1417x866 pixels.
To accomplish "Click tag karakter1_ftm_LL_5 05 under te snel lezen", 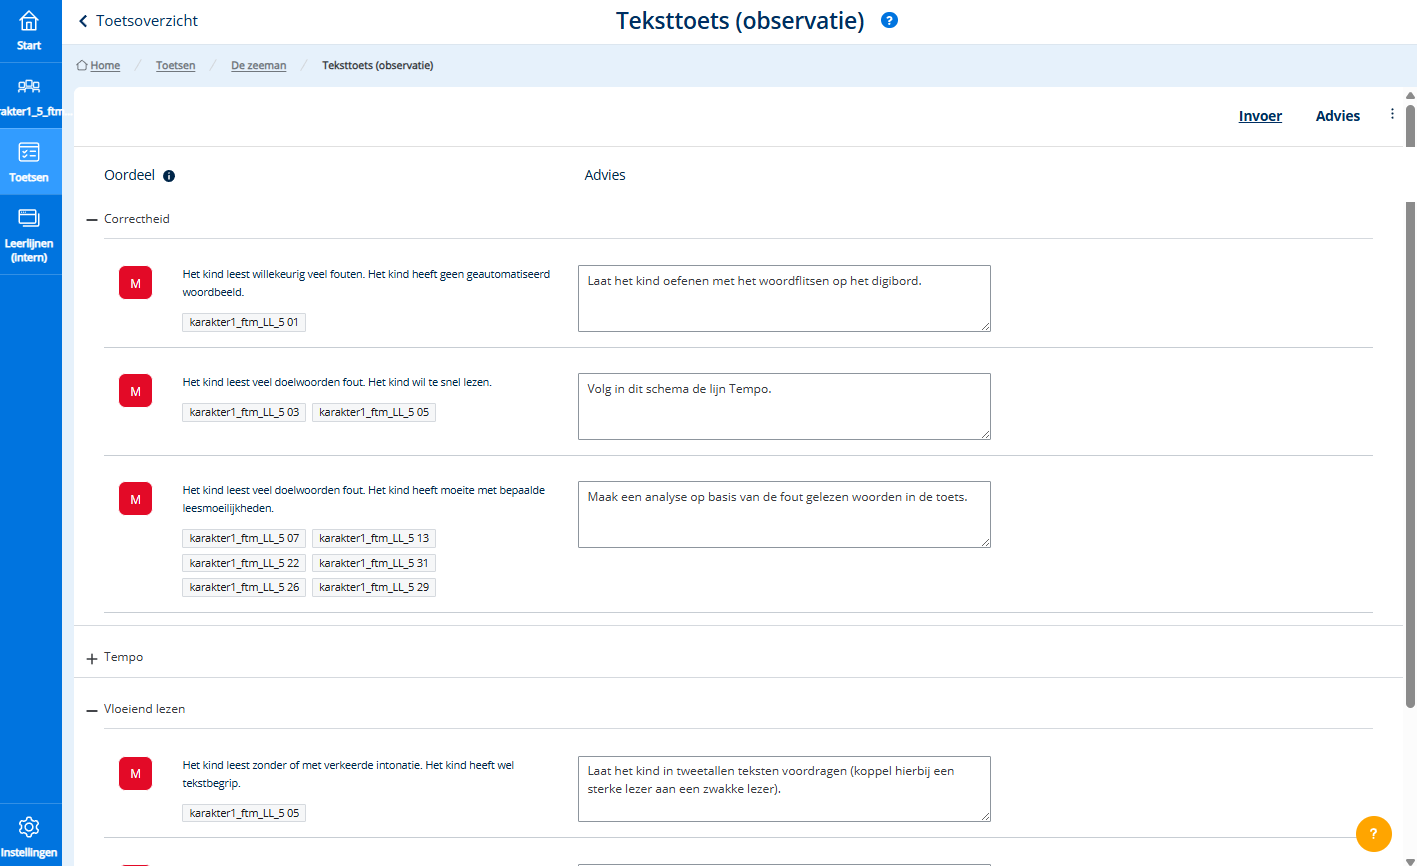I will click(x=374, y=412).
